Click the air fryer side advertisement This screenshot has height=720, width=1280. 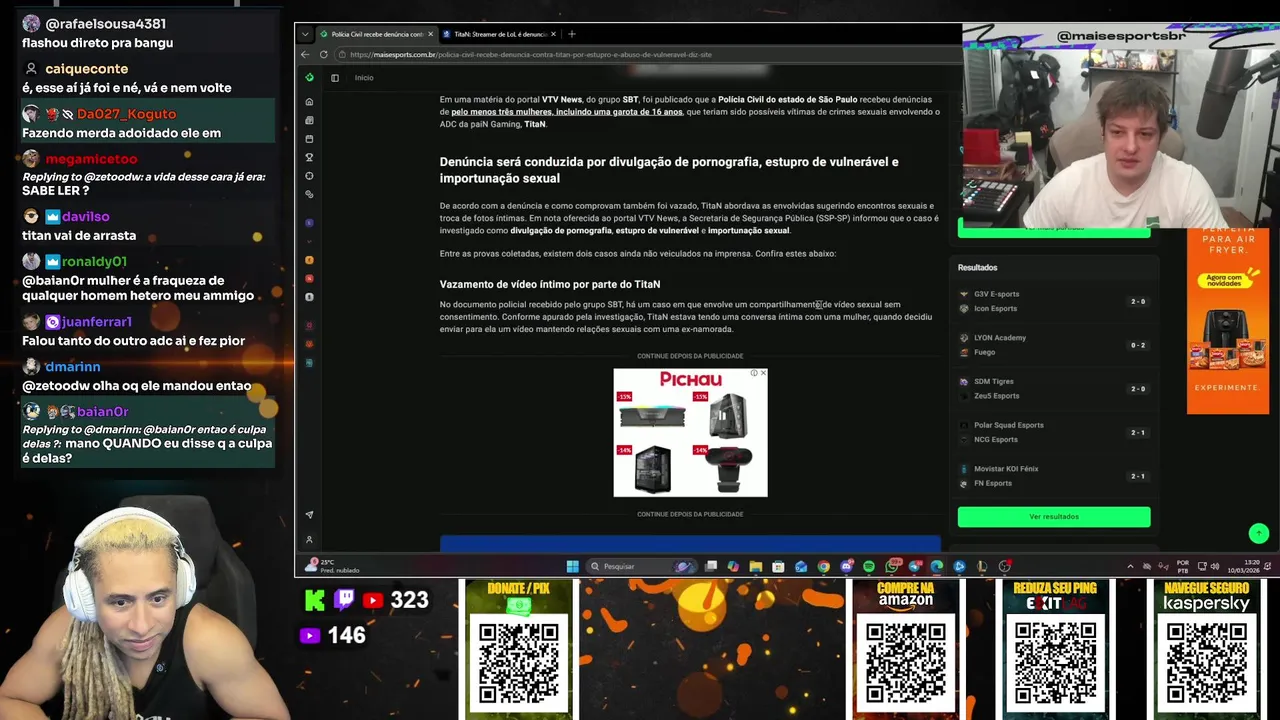coord(1227,320)
